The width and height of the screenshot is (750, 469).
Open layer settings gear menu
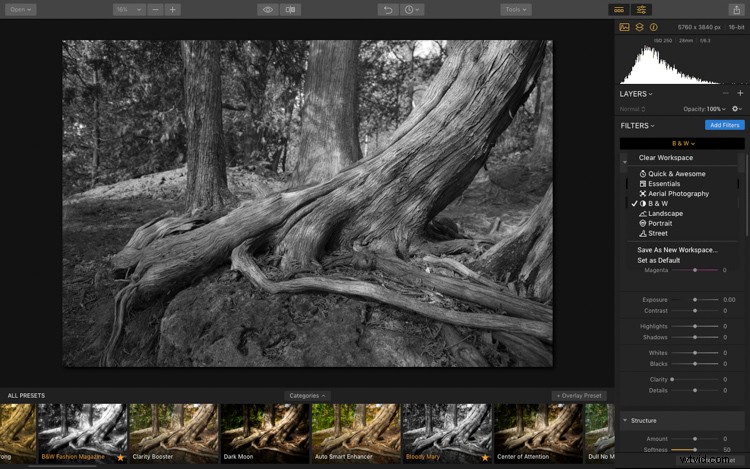(737, 109)
